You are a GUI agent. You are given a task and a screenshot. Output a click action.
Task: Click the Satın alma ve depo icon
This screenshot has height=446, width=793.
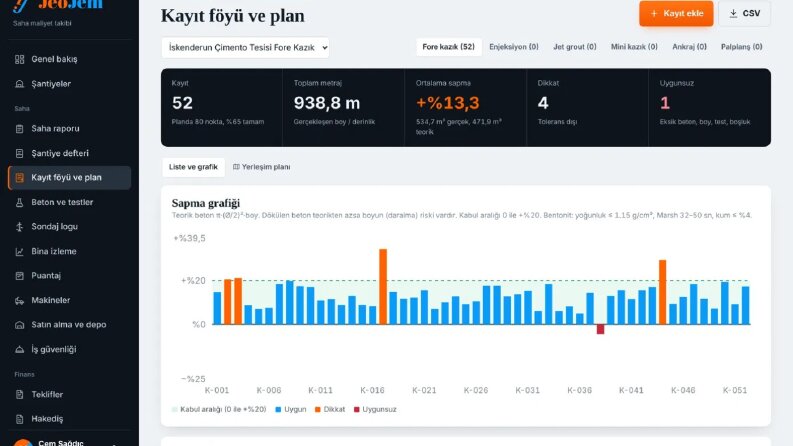coord(19,325)
